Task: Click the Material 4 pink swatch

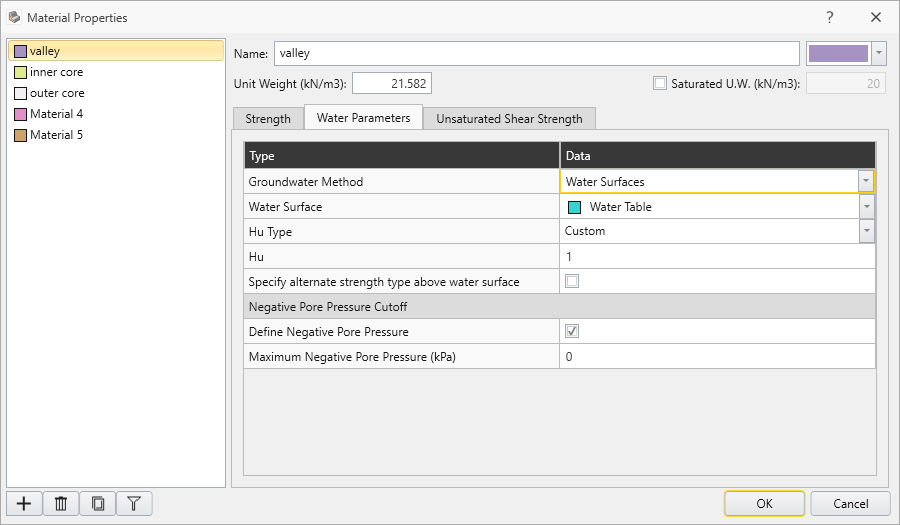Action: coord(21,114)
